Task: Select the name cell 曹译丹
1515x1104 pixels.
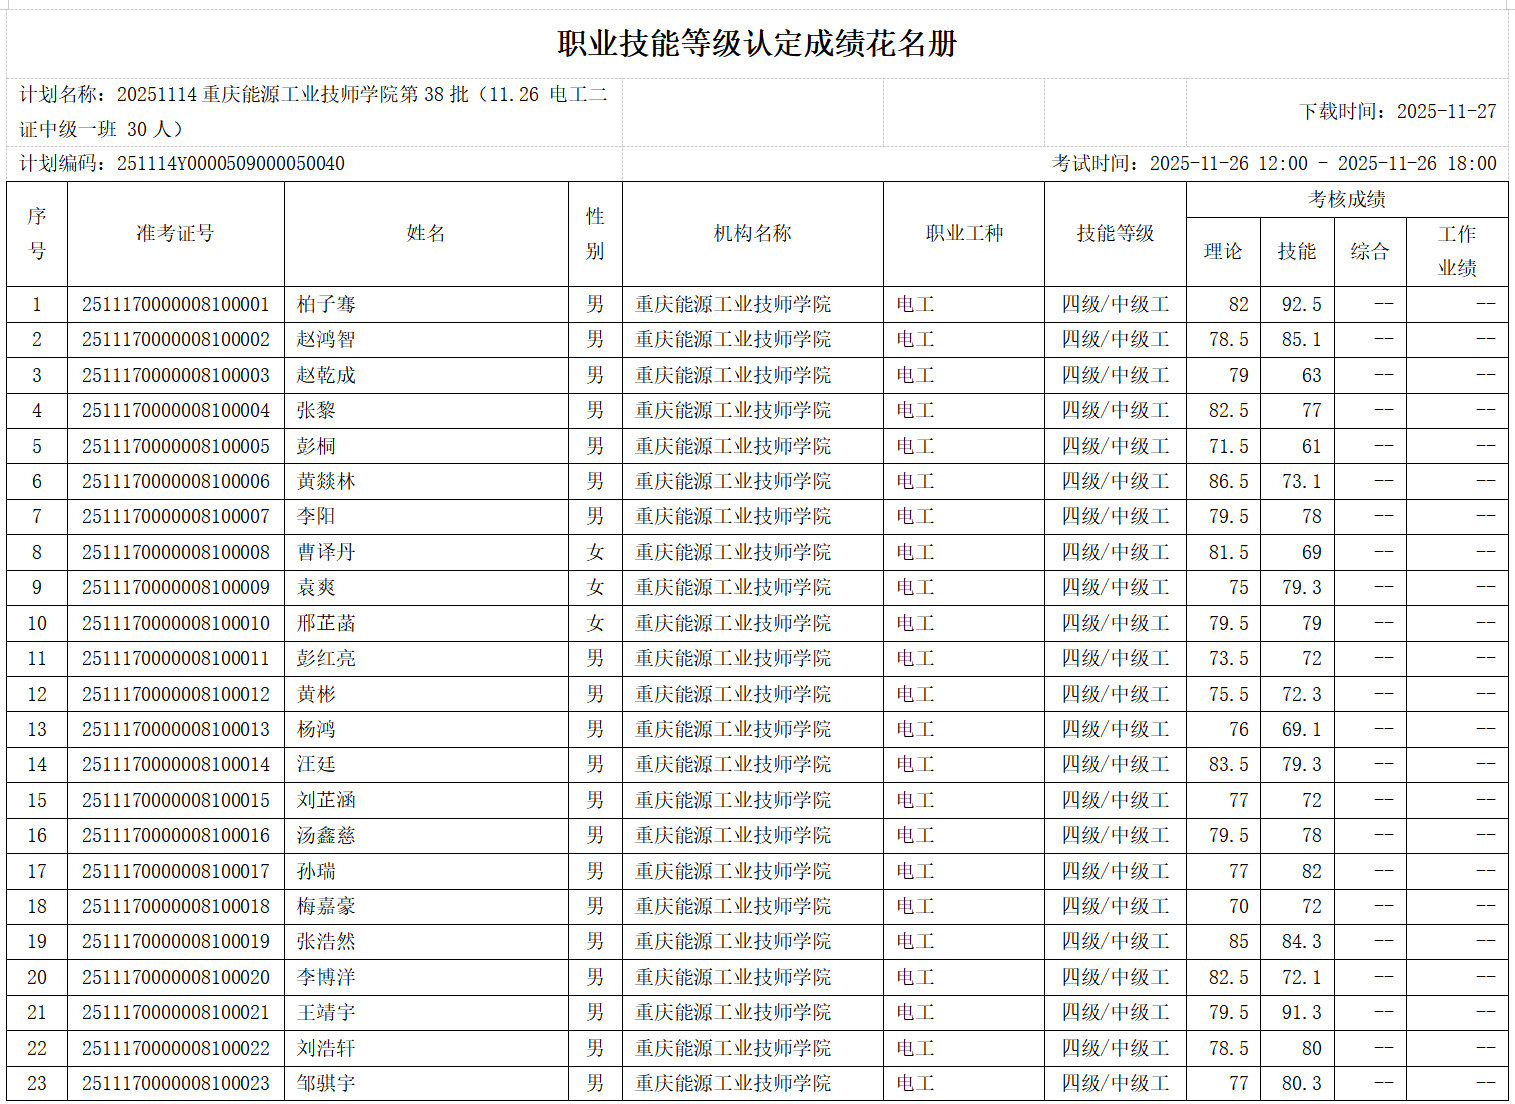Action: click(x=326, y=553)
